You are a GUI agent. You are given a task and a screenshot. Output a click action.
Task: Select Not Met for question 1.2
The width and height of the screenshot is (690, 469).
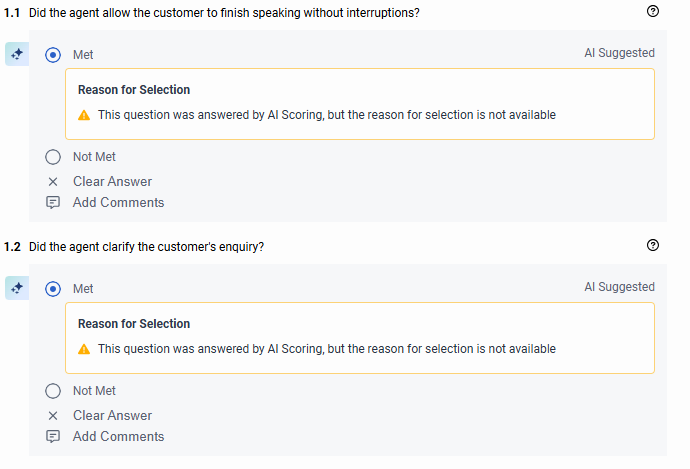[54, 391]
